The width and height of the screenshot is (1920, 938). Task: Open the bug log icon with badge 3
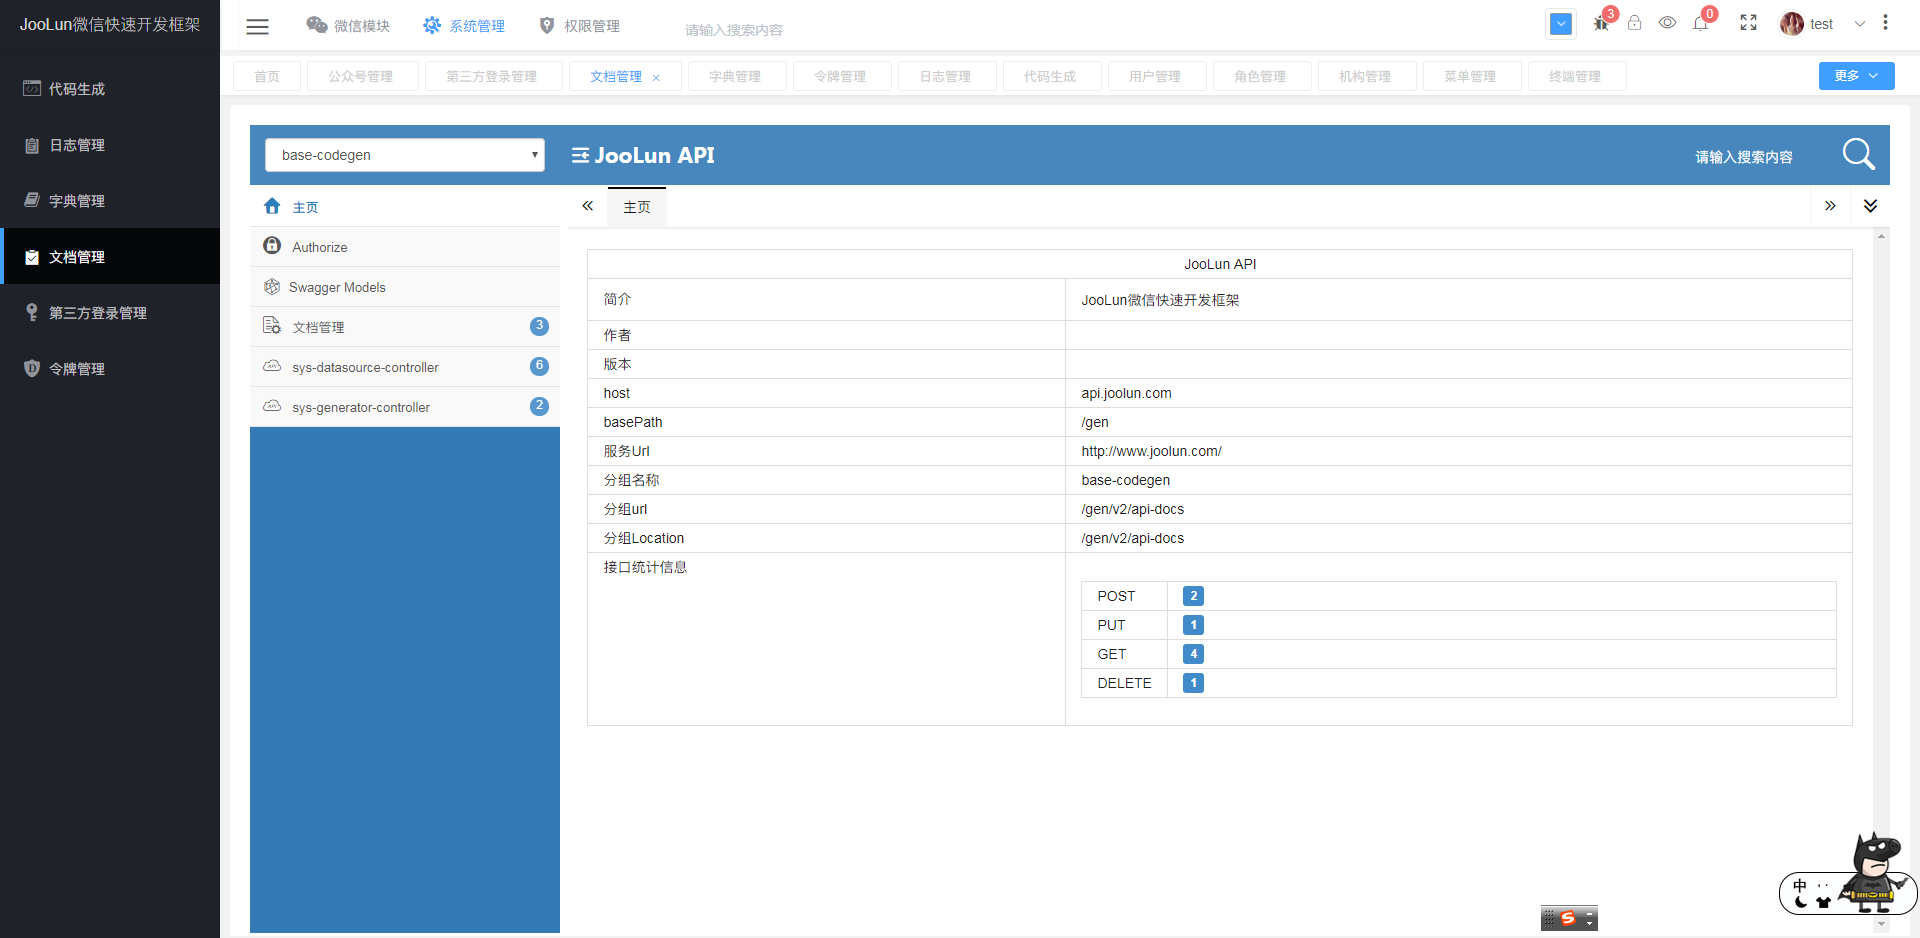pyautogui.click(x=1602, y=22)
